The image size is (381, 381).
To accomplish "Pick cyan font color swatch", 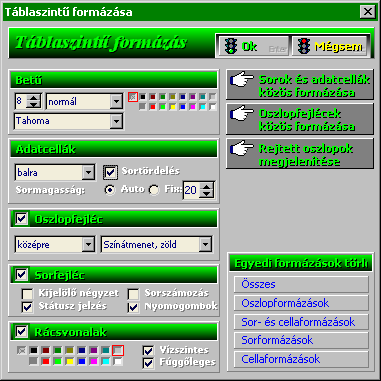I will point(202,107).
